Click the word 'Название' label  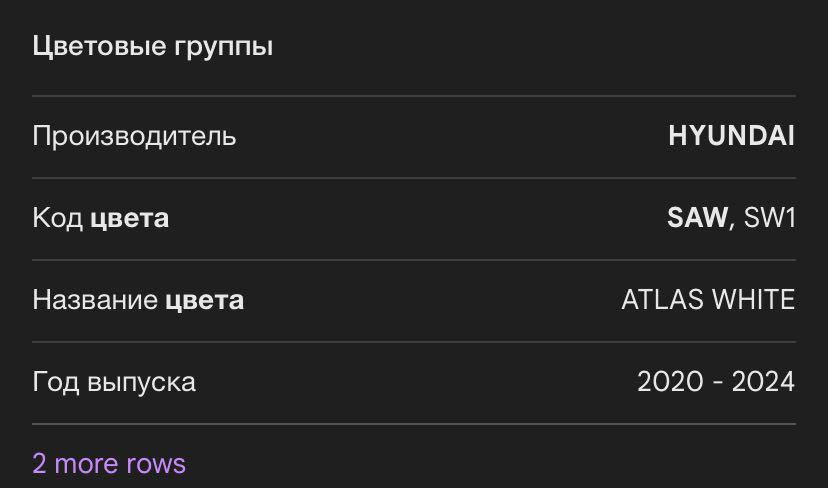coord(95,300)
